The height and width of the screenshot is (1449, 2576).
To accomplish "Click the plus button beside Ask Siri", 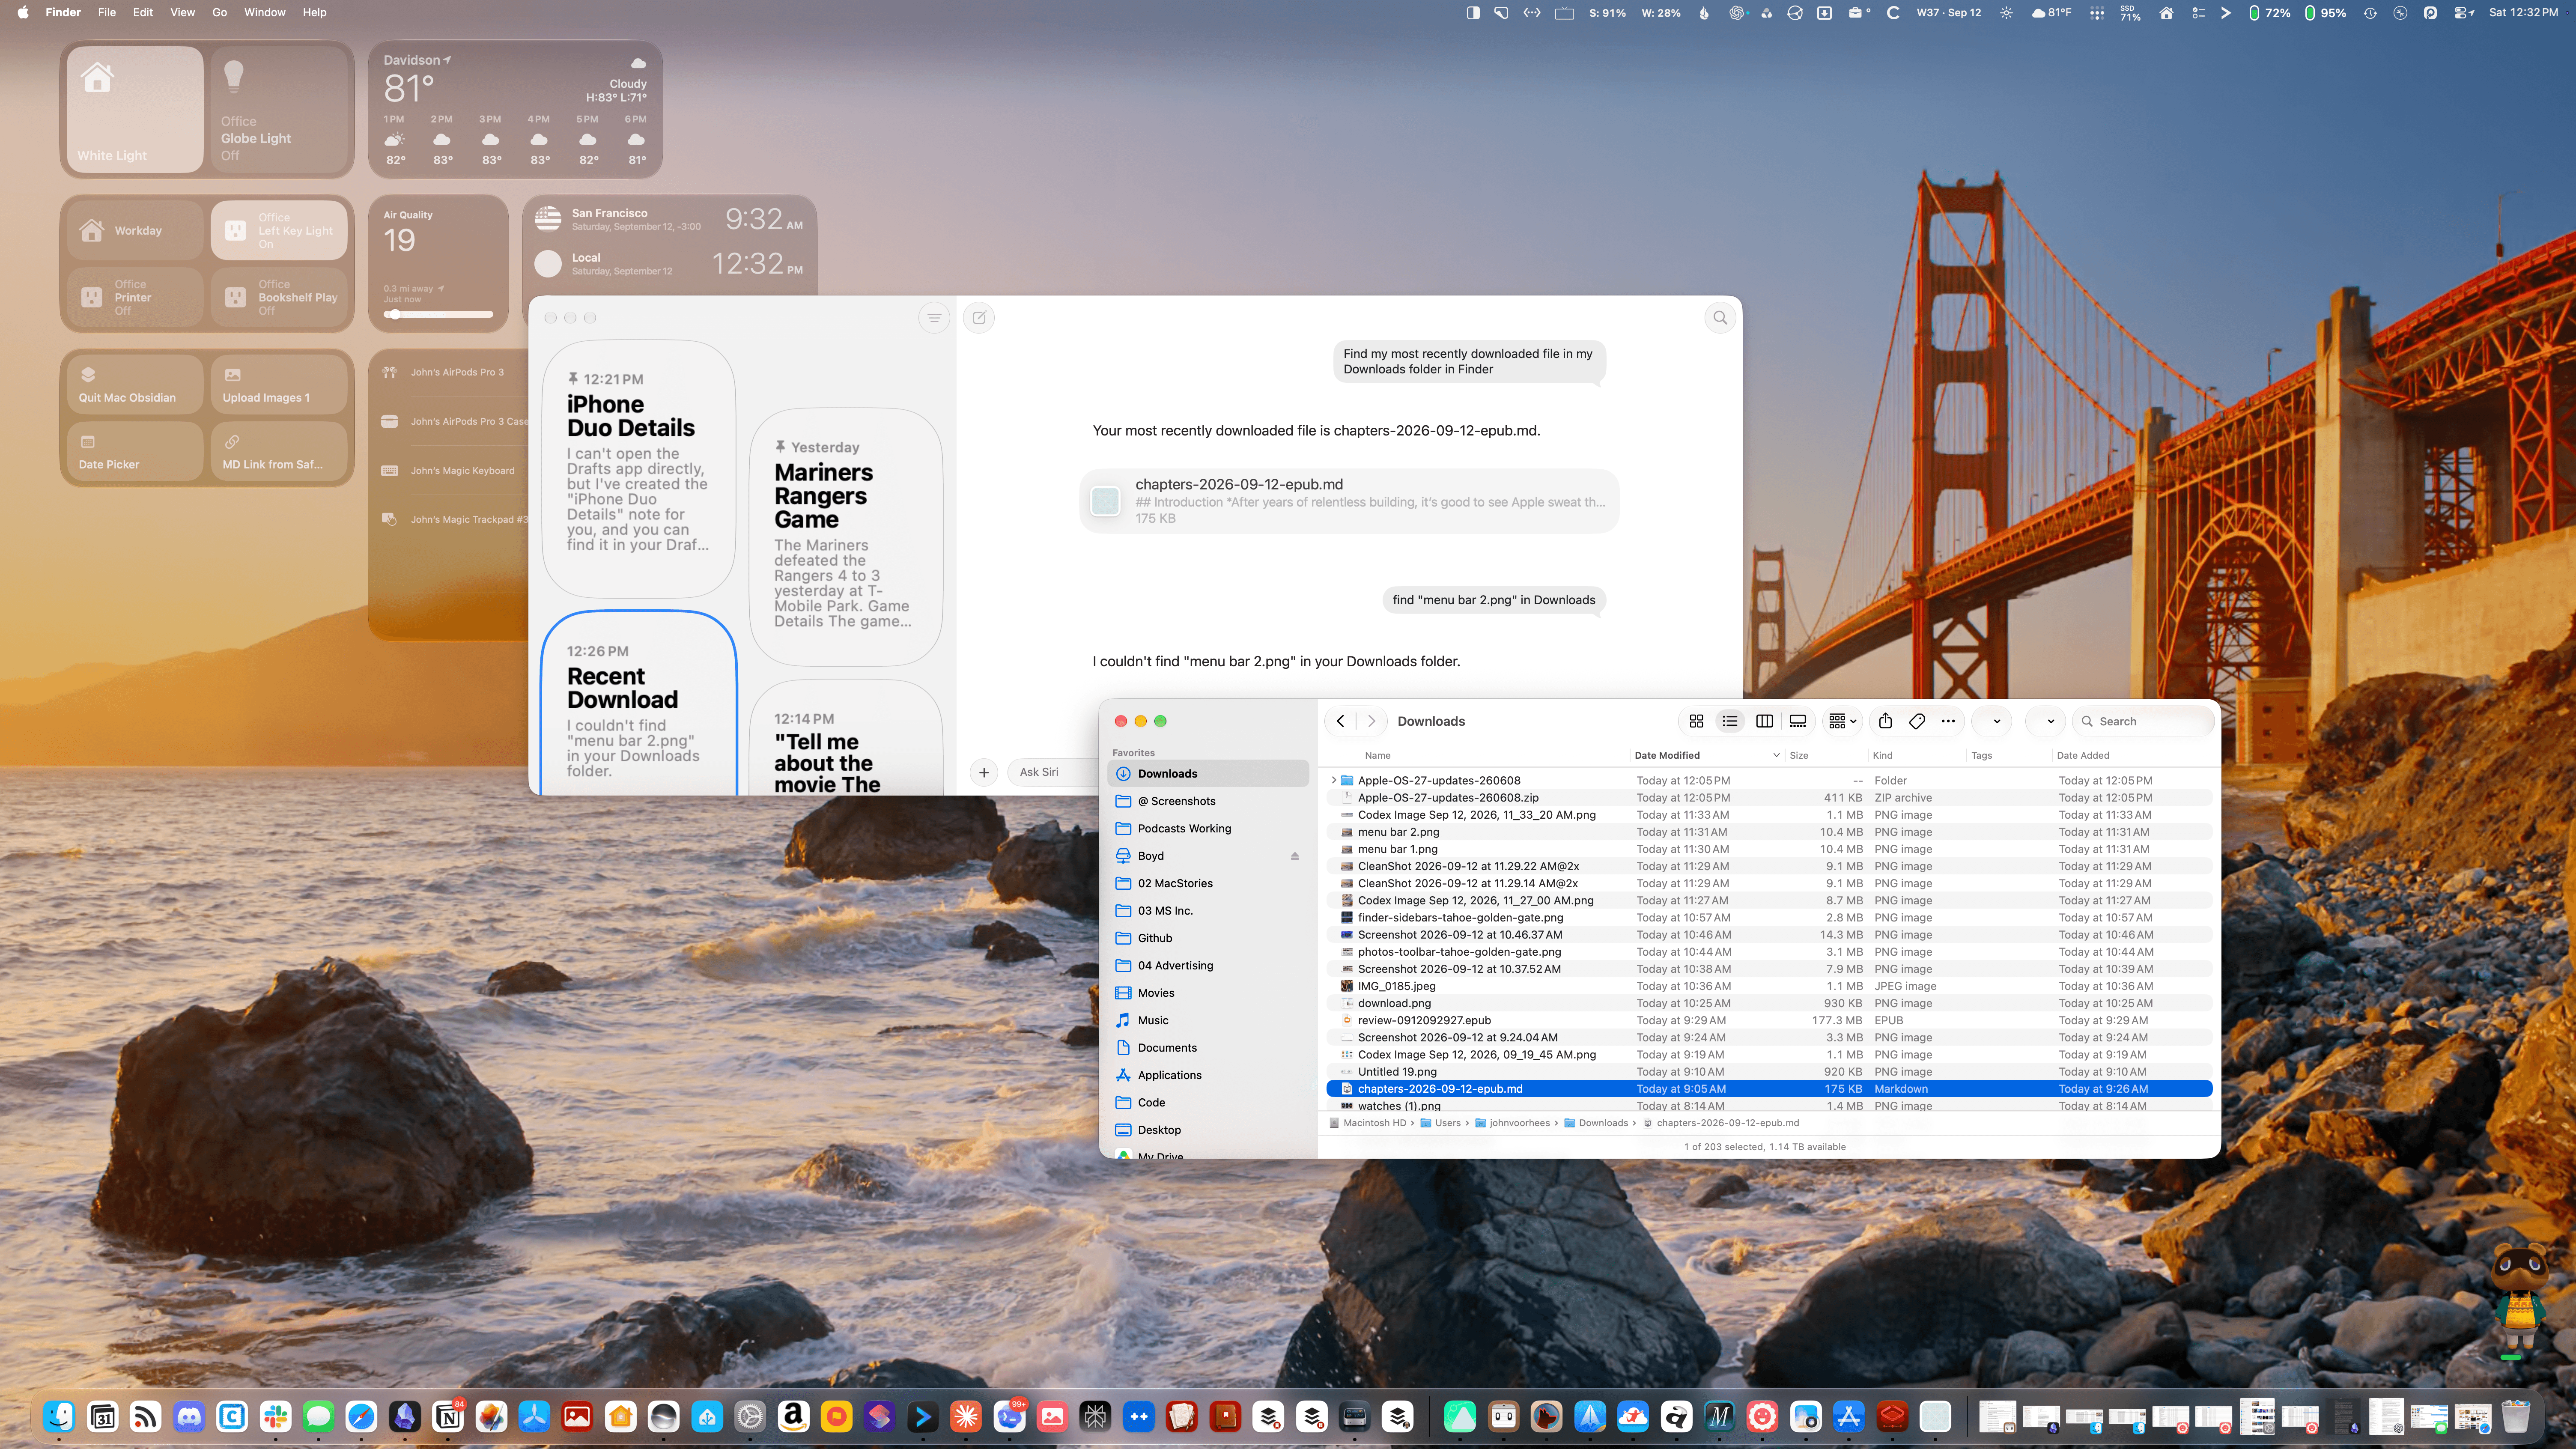I will [x=984, y=772].
